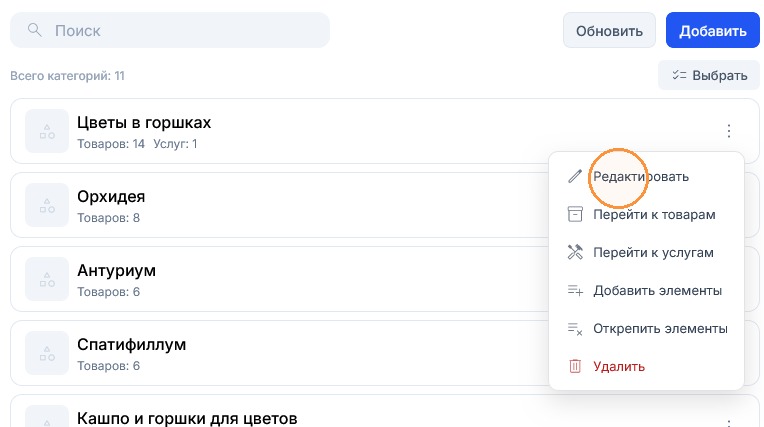Click the blue Добавить button

coord(712,30)
